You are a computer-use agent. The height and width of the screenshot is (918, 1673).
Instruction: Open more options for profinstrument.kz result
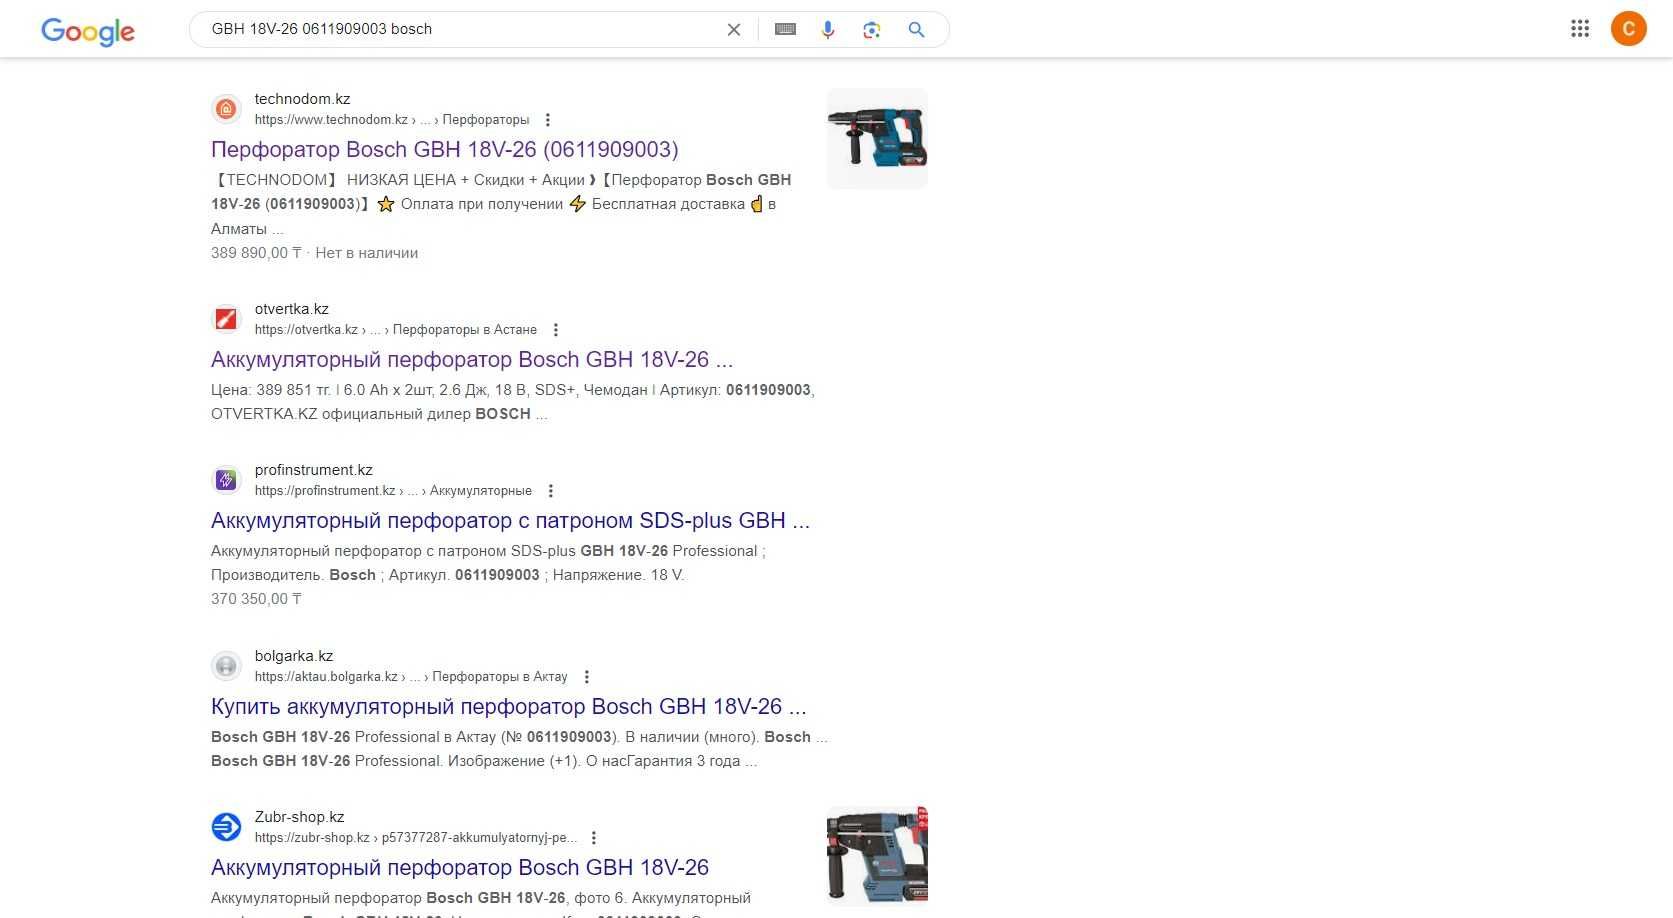click(550, 491)
